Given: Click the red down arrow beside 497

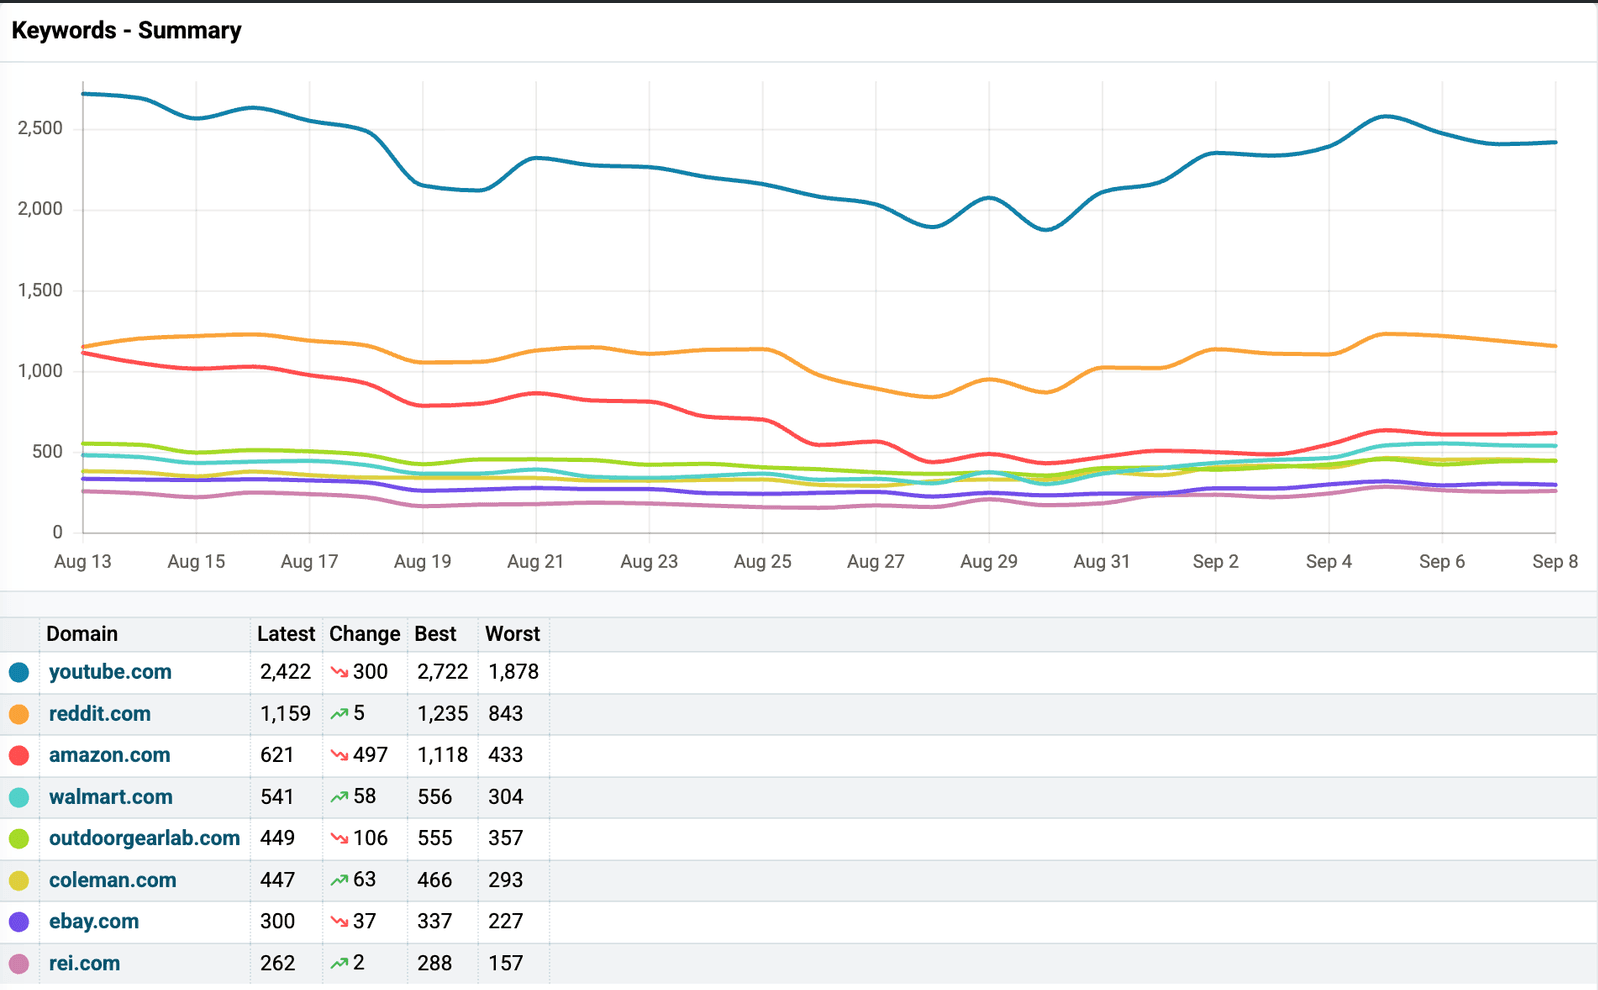Looking at the screenshot, I should coord(339,755).
